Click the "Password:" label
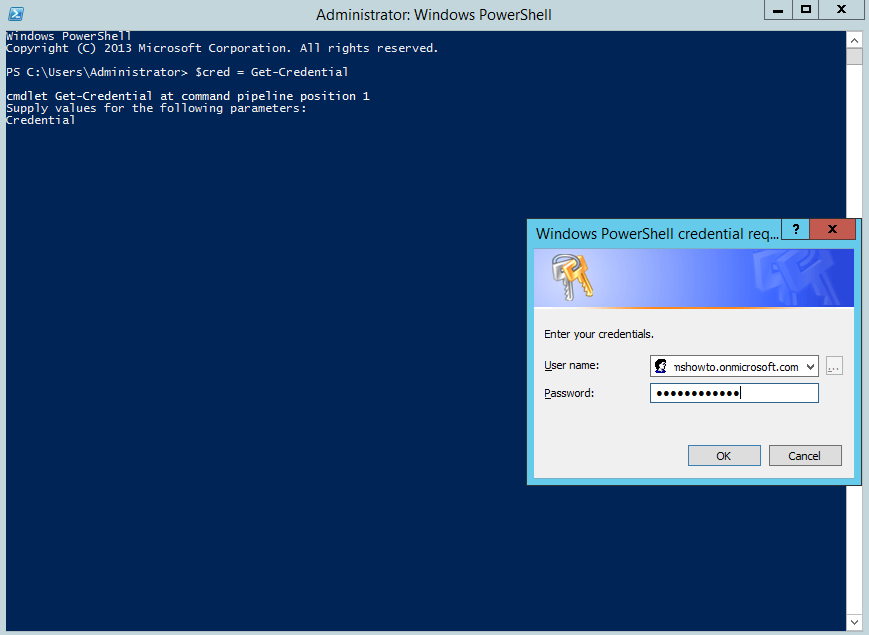869x635 pixels. click(569, 393)
